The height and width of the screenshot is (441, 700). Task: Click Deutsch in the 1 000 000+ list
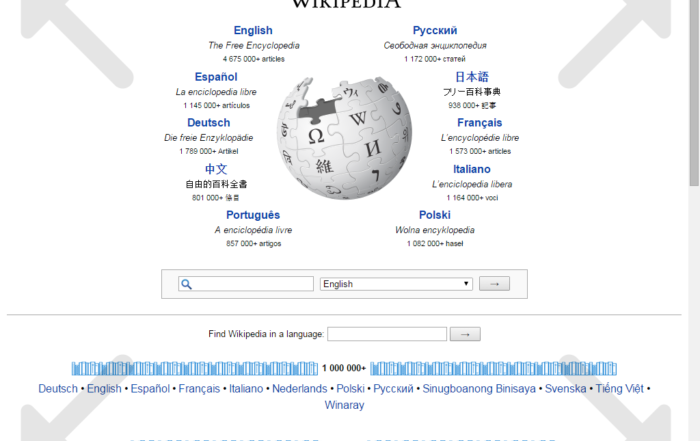pos(58,389)
